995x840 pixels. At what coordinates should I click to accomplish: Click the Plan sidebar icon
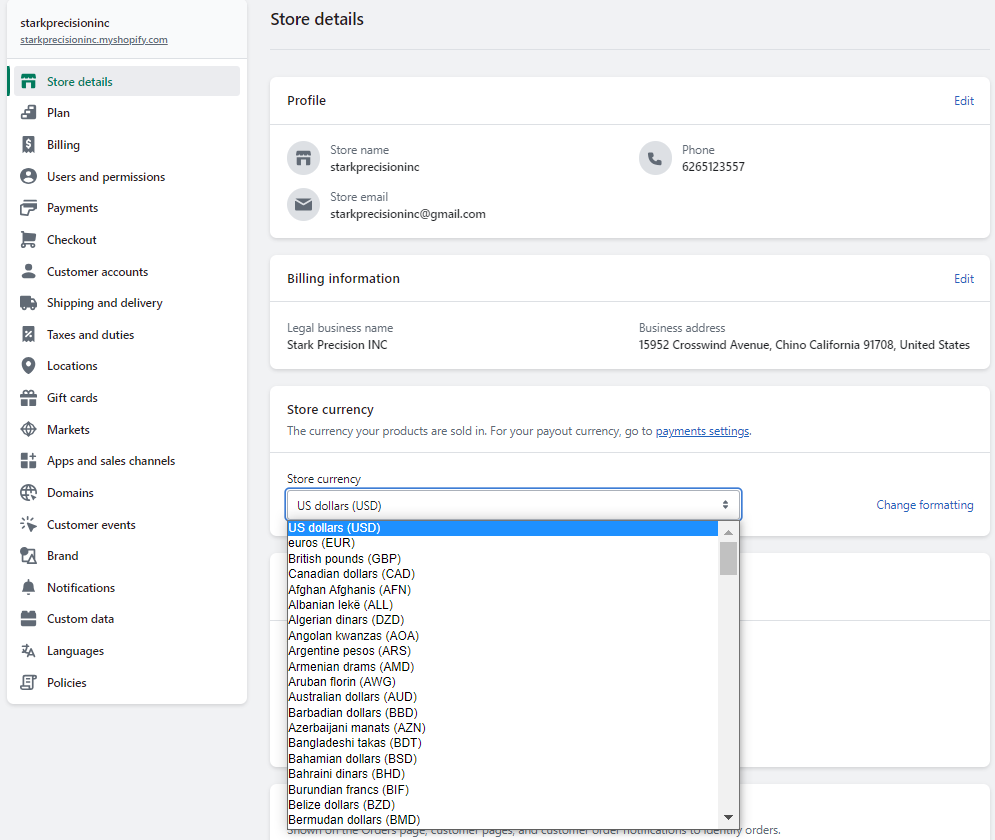(29, 113)
